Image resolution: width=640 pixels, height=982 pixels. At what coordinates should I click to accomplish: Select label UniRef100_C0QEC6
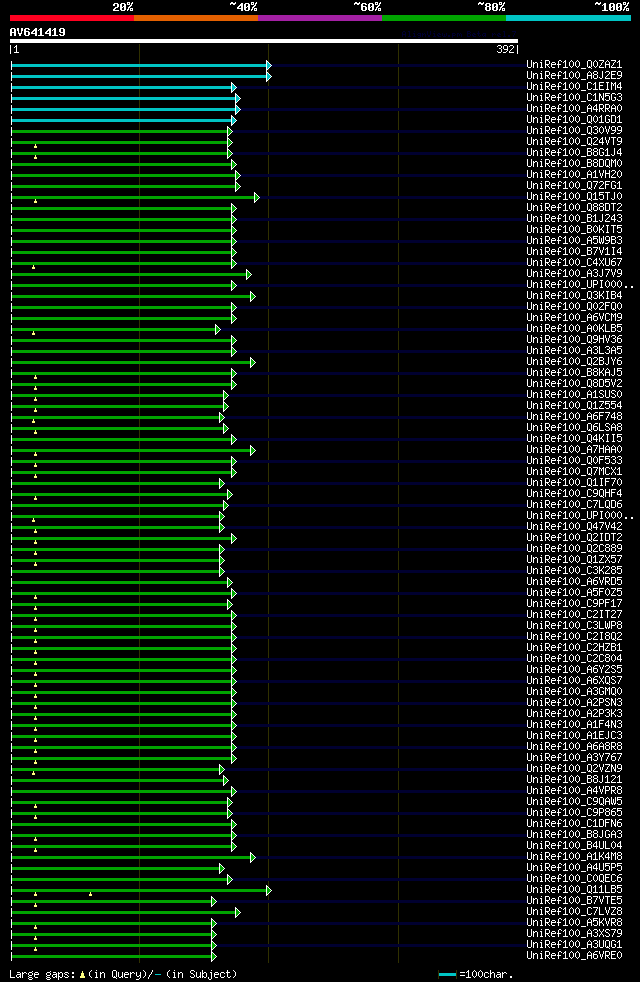pyautogui.click(x=574, y=879)
